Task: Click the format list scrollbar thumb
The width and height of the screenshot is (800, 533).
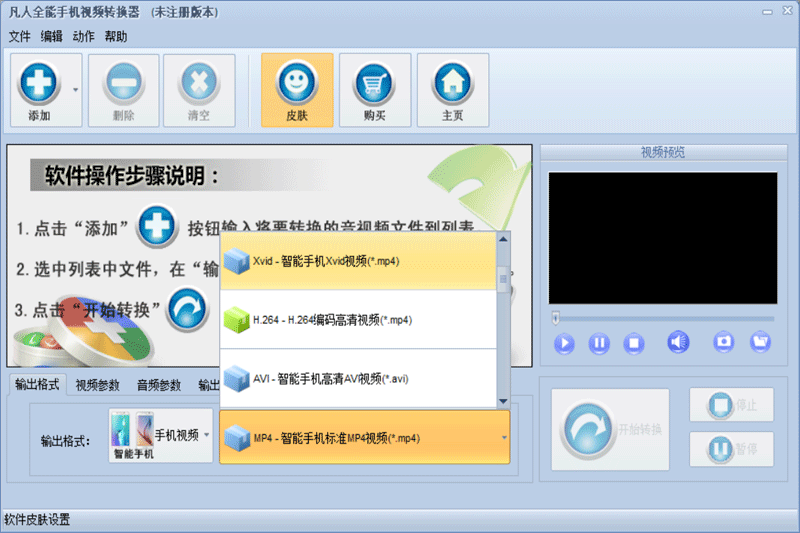Action: click(503, 279)
